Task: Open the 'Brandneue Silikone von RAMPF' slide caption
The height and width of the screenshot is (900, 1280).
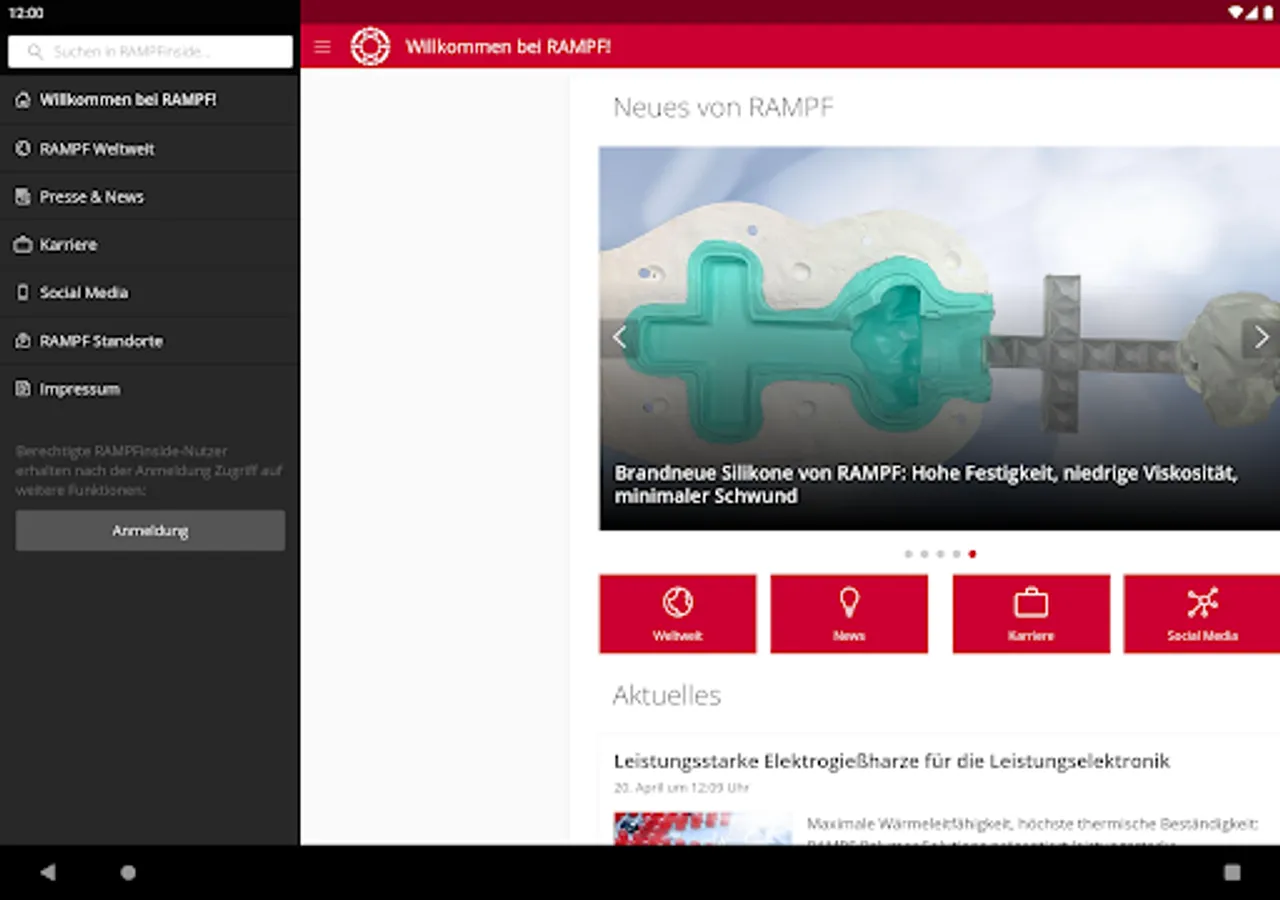Action: pyautogui.click(x=926, y=484)
